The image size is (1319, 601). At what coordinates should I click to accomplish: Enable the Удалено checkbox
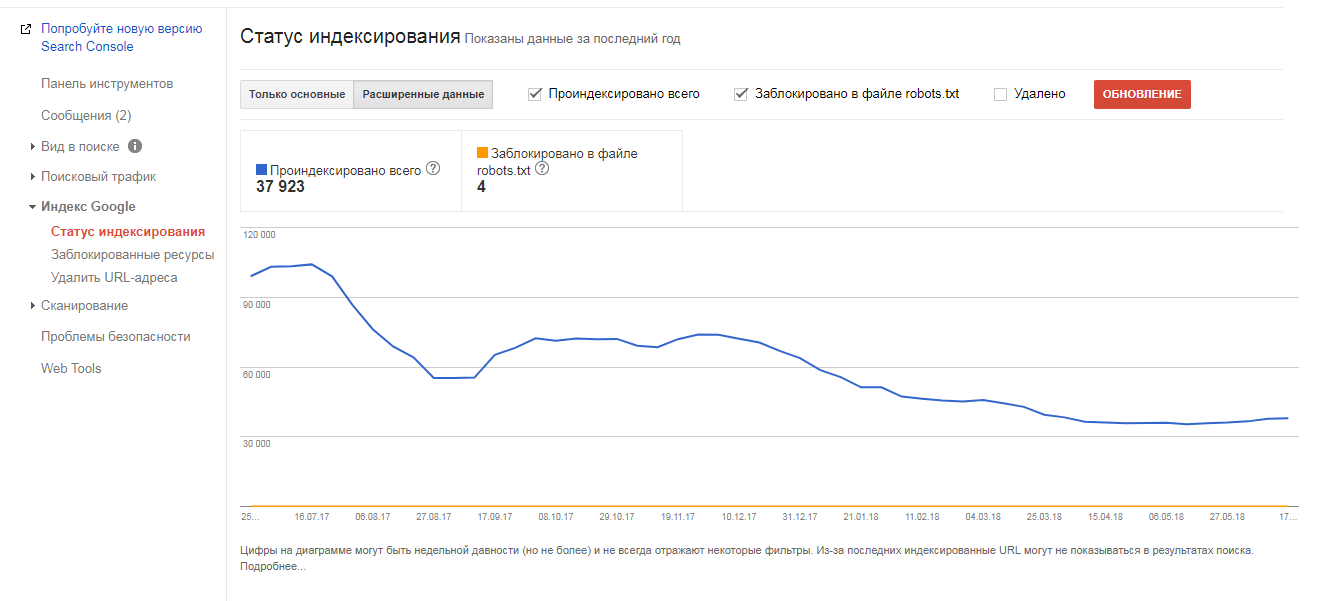click(x=1000, y=94)
